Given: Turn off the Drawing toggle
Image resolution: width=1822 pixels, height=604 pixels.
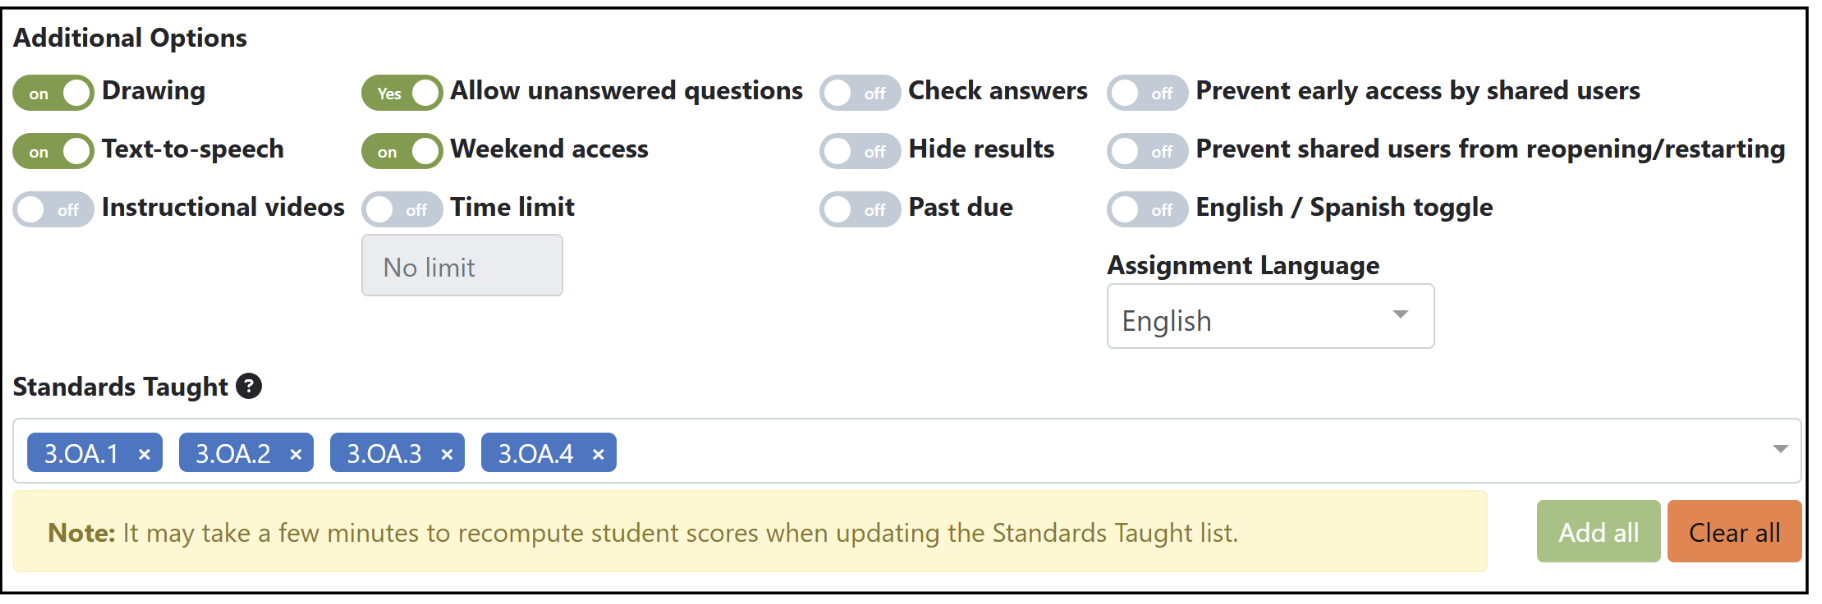Looking at the screenshot, I should pos(53,93).
